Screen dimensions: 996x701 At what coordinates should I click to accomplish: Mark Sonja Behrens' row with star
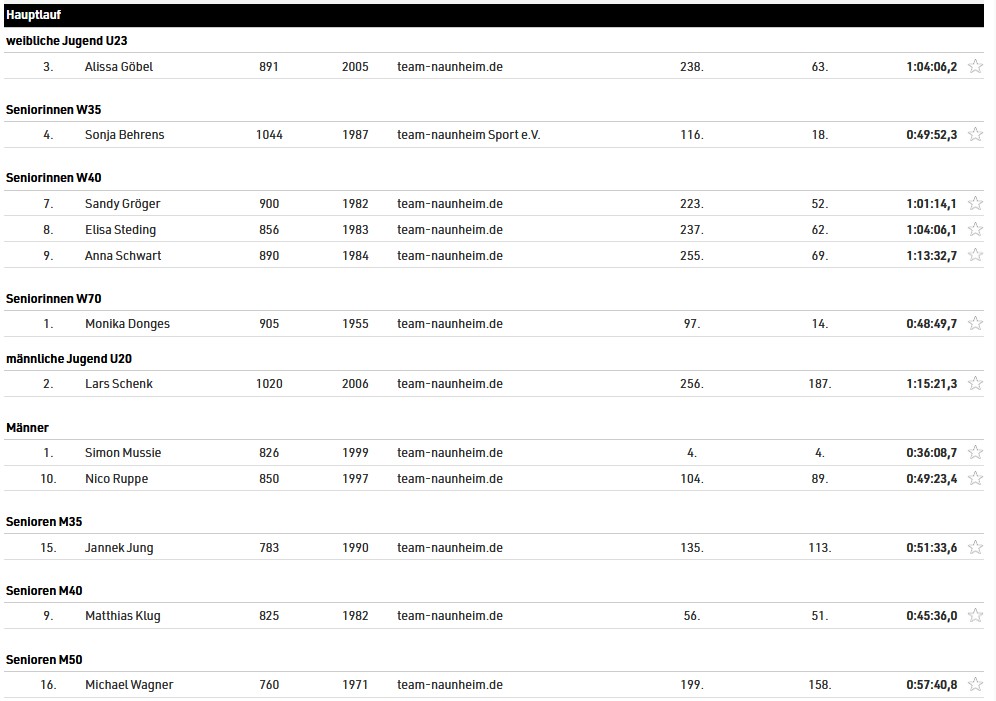[975, 134]
